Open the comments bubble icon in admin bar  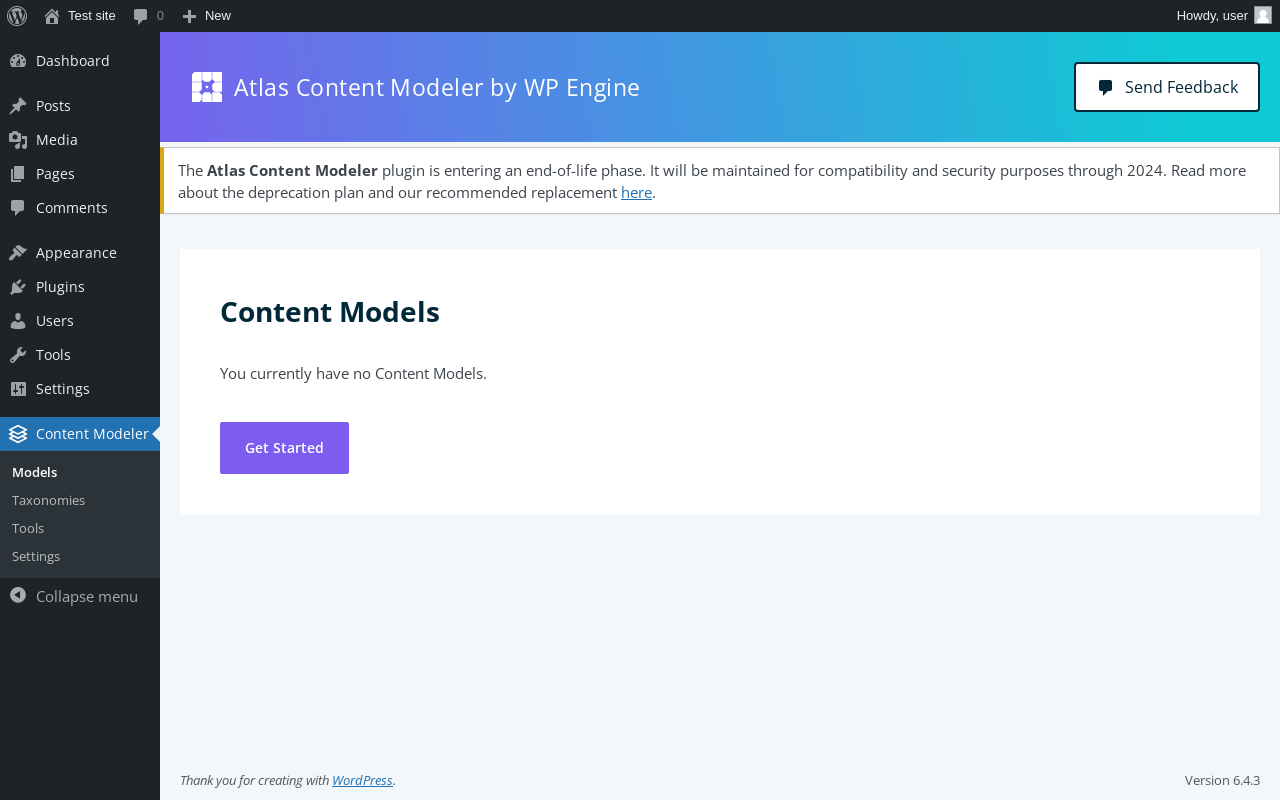click(141, 16)
